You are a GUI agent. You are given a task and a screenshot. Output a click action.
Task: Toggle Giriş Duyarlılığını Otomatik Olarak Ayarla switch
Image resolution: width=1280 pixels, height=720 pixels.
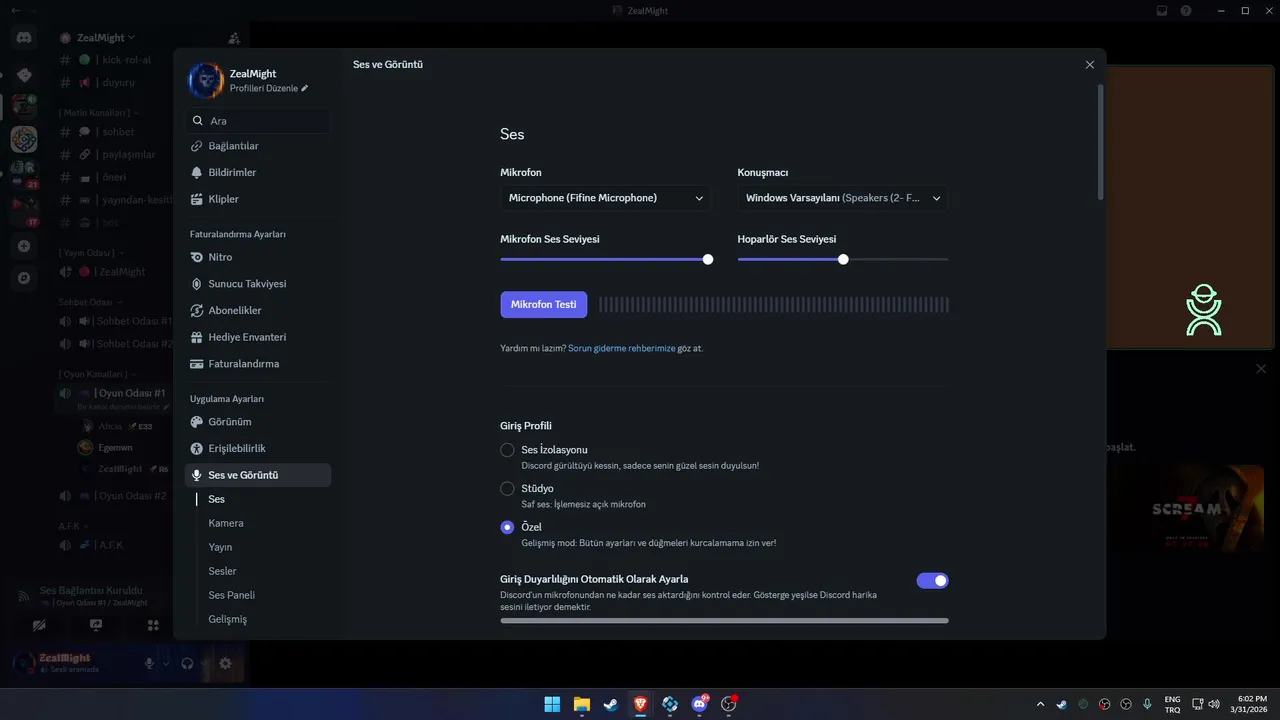point(932,580)
